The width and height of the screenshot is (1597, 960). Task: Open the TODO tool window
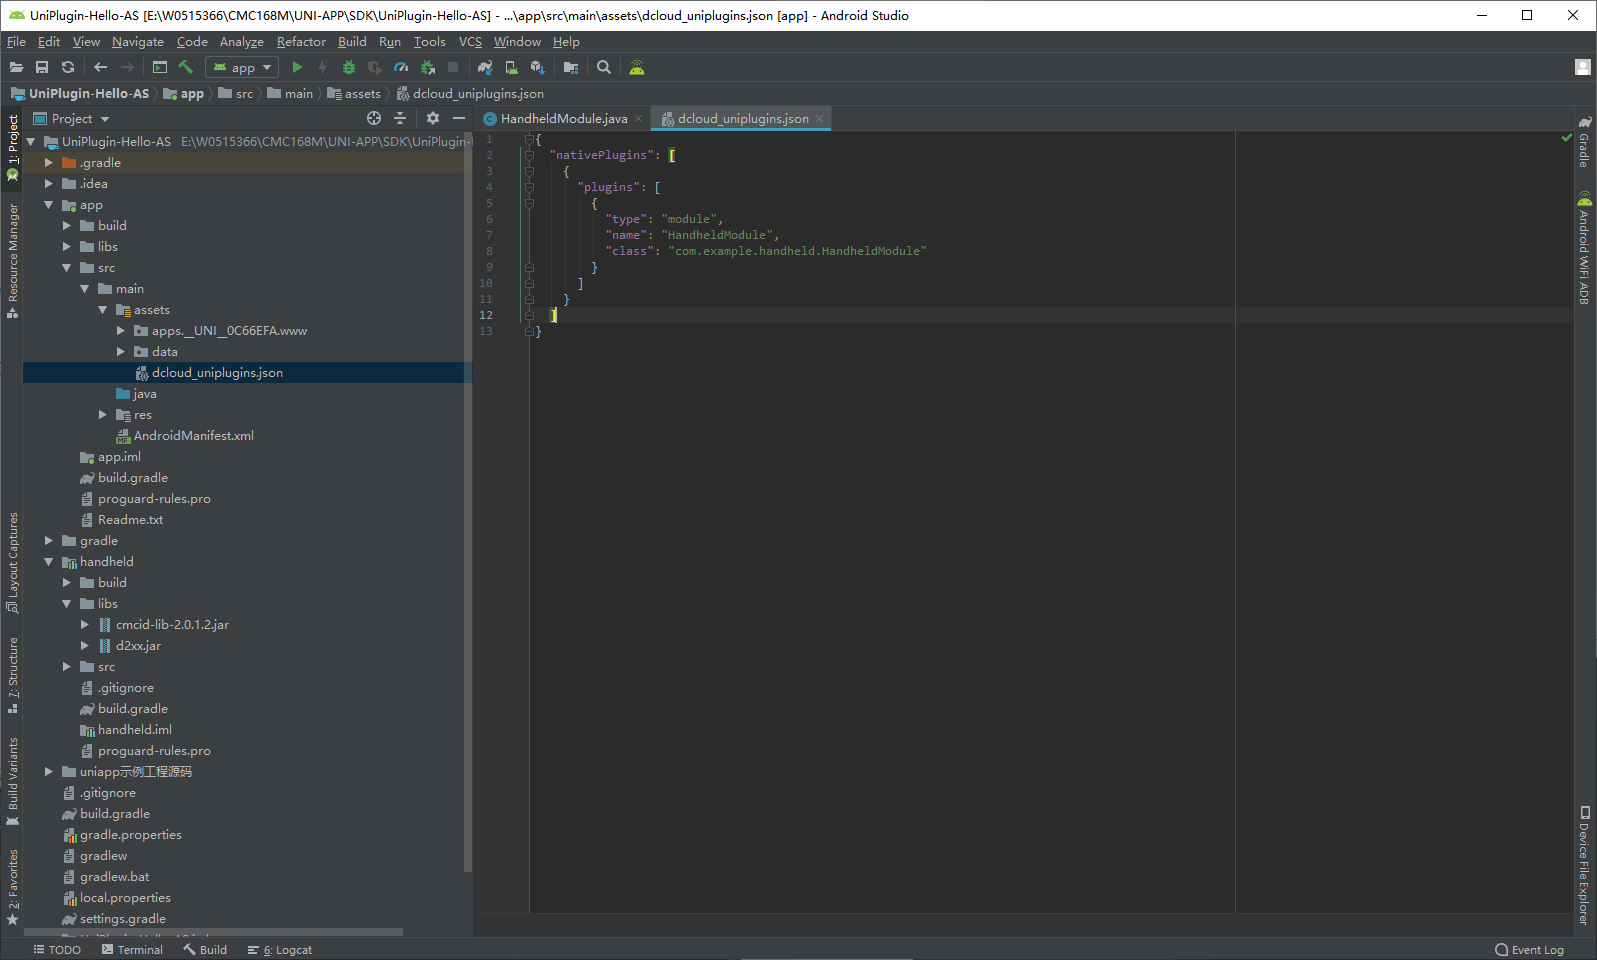click(x=57, y=949)
